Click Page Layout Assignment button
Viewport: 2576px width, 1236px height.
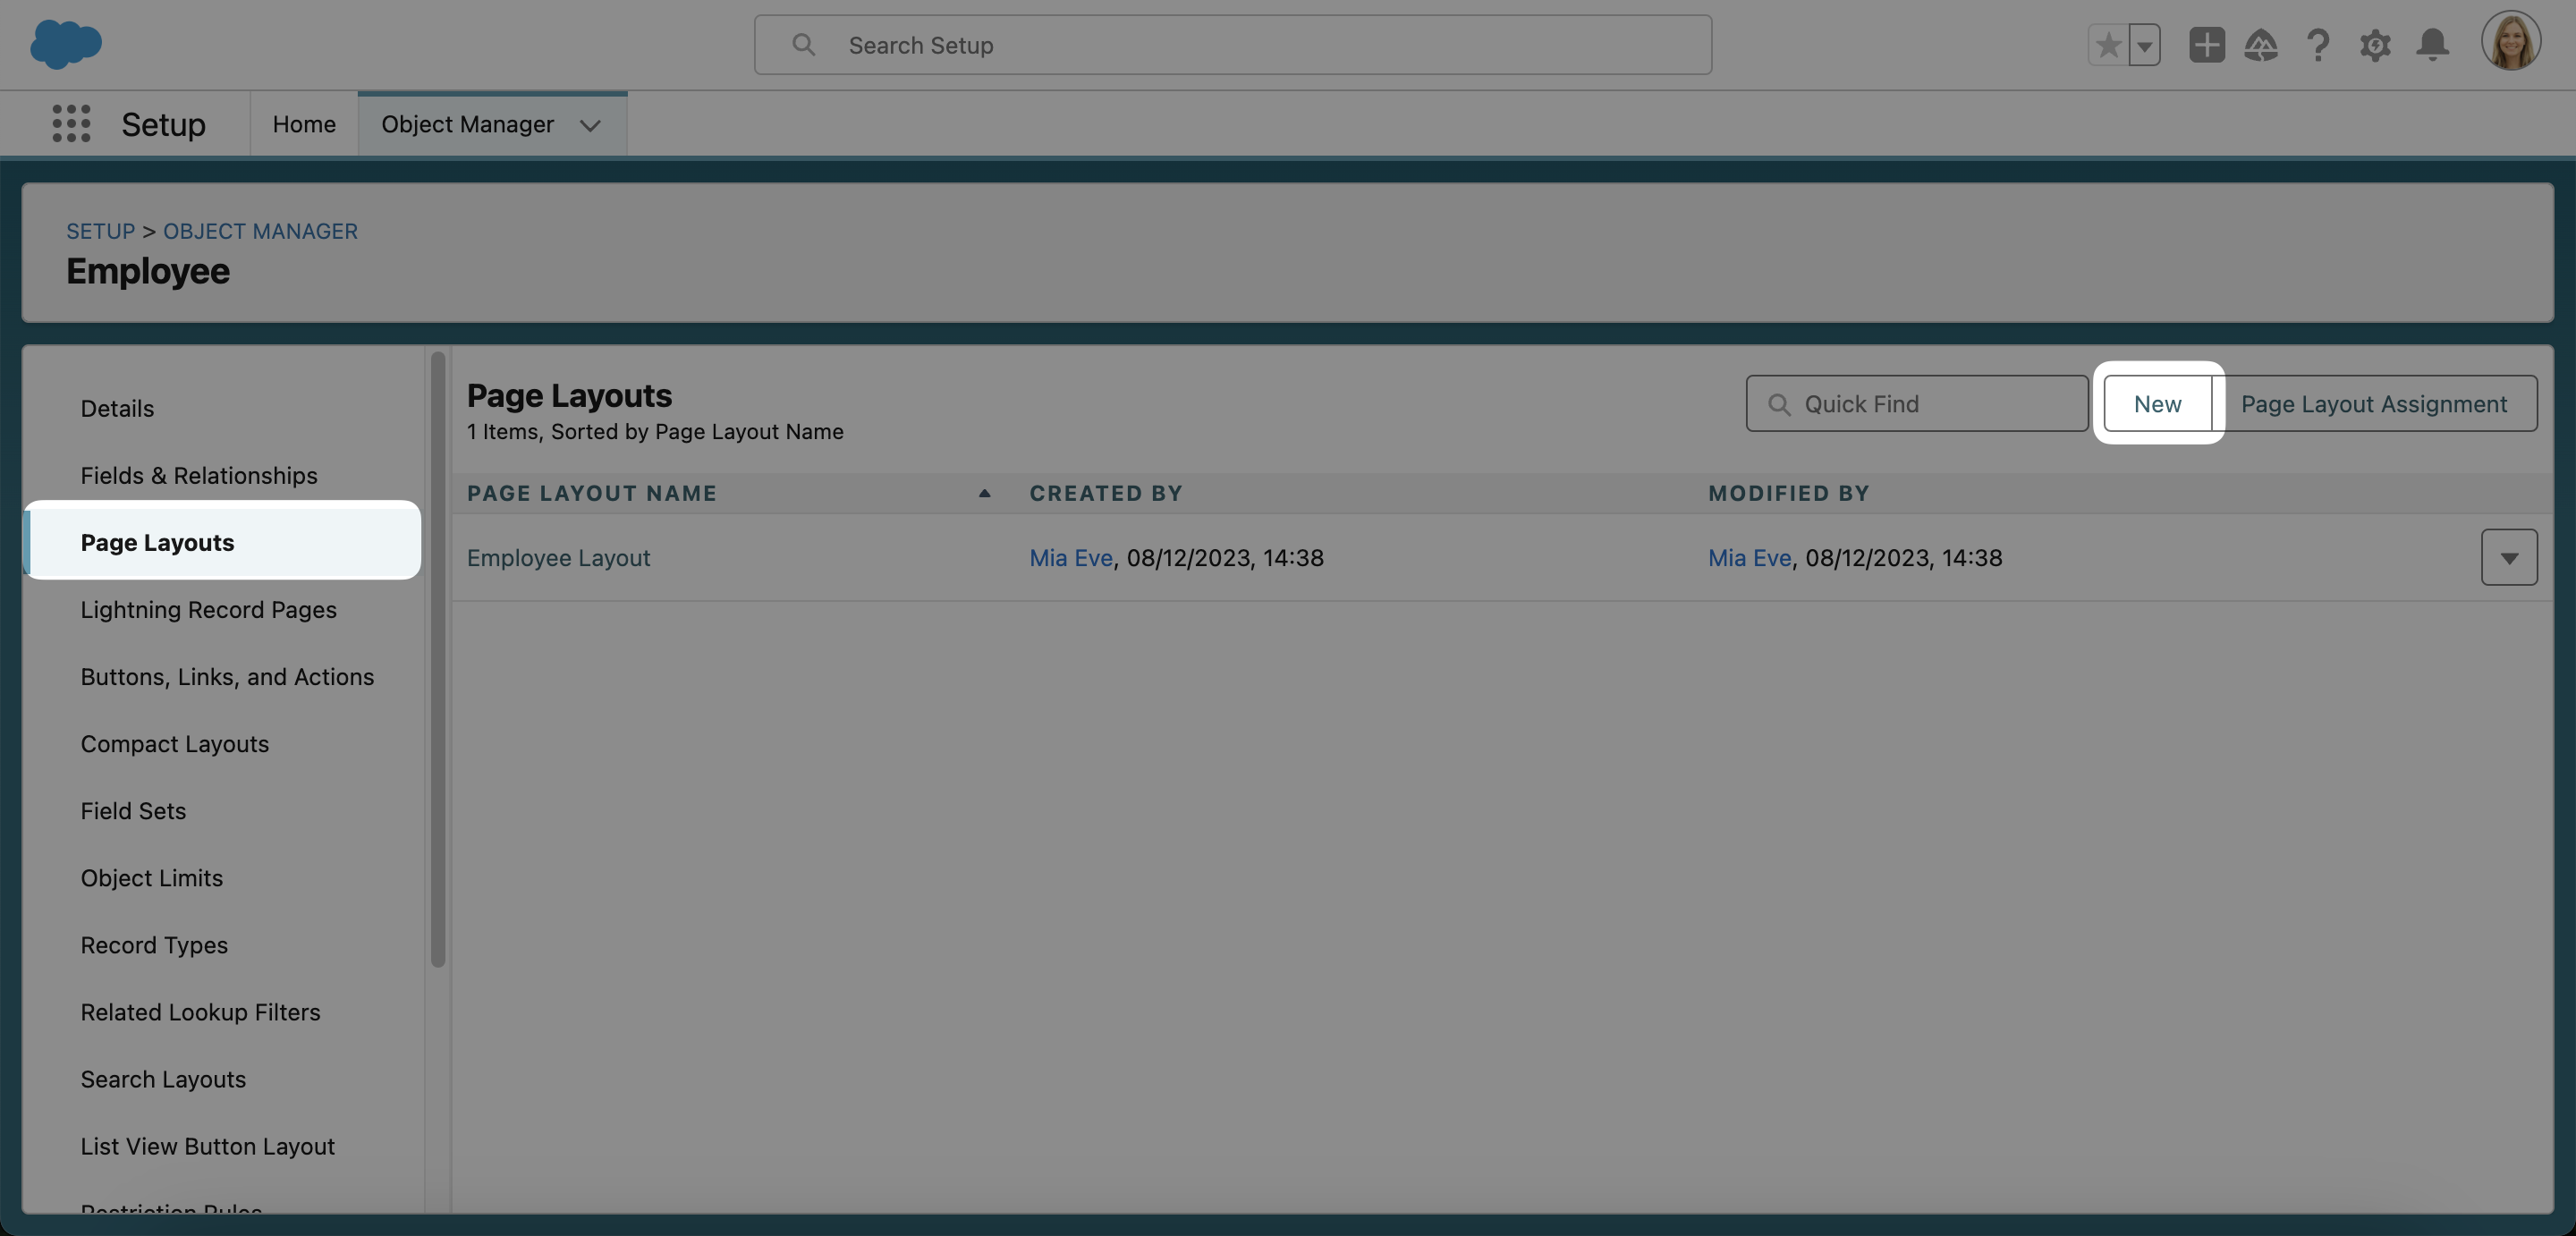click(2373, 404)
